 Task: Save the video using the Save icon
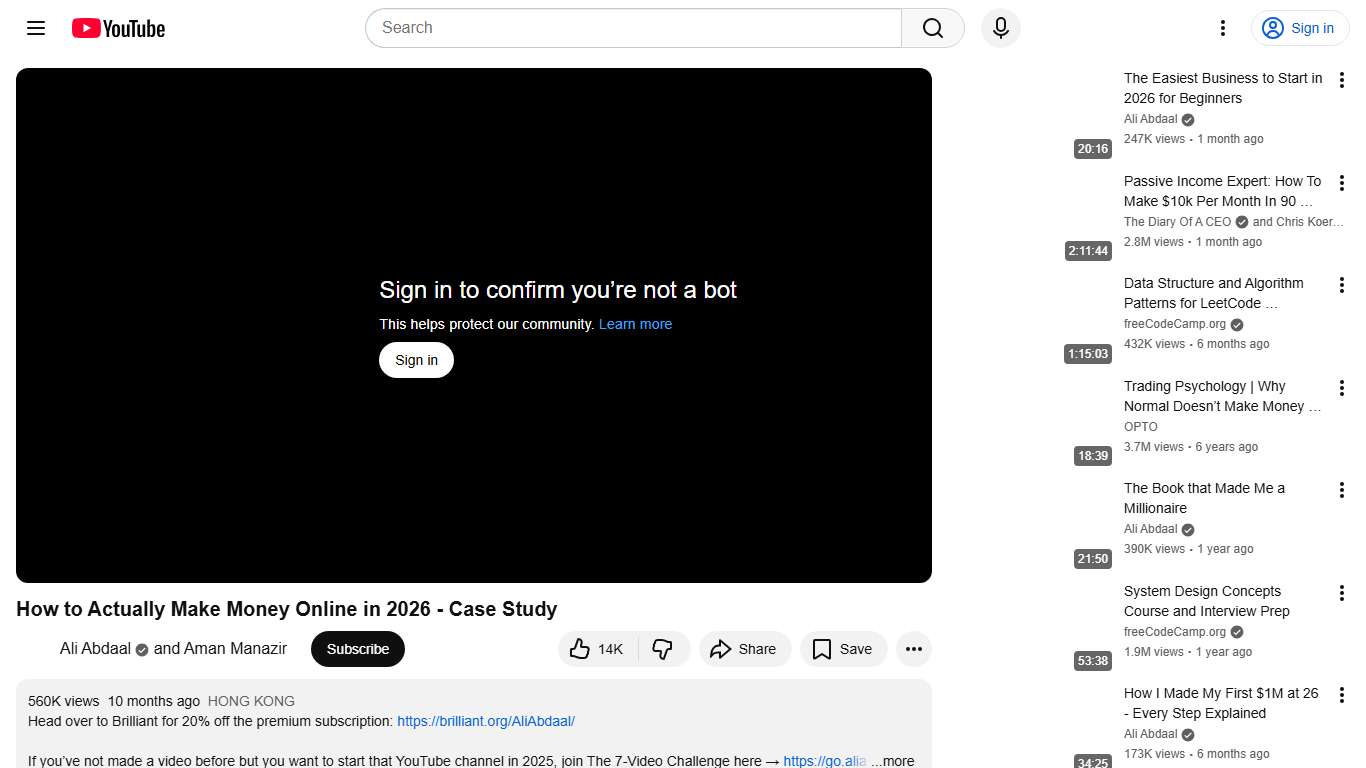point(843,649)
